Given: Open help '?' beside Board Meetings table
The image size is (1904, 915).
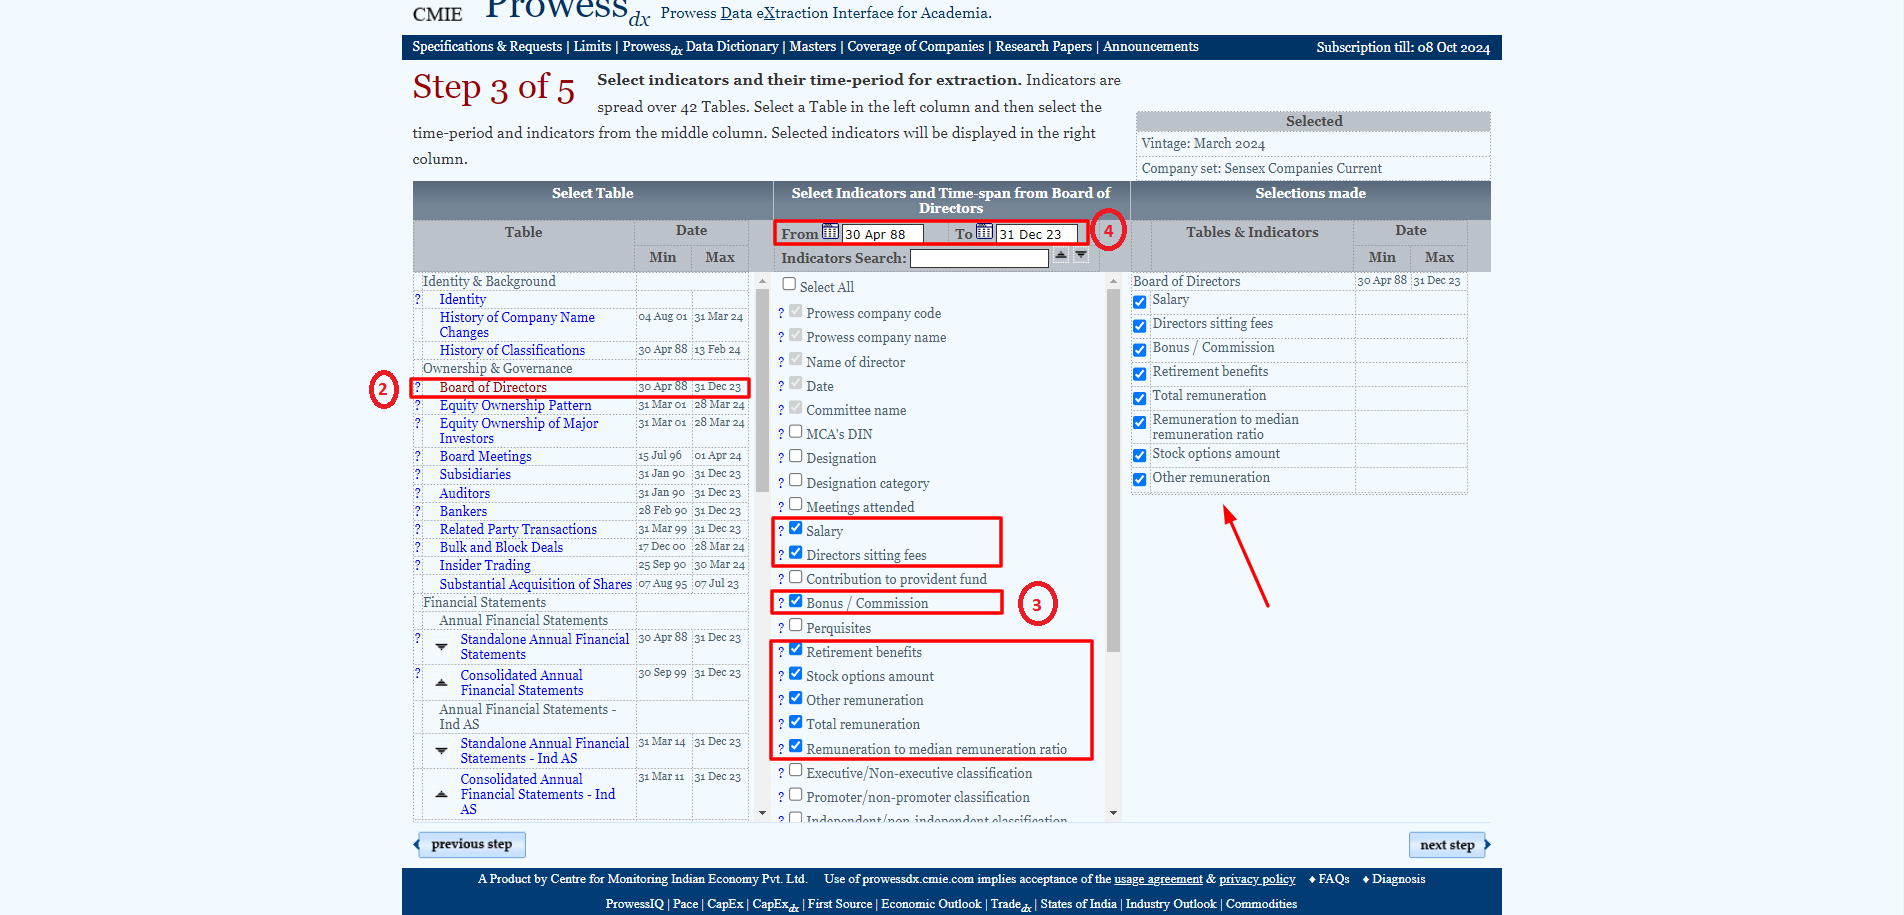Looking at the screenshot, I should (x=418, y=456).
